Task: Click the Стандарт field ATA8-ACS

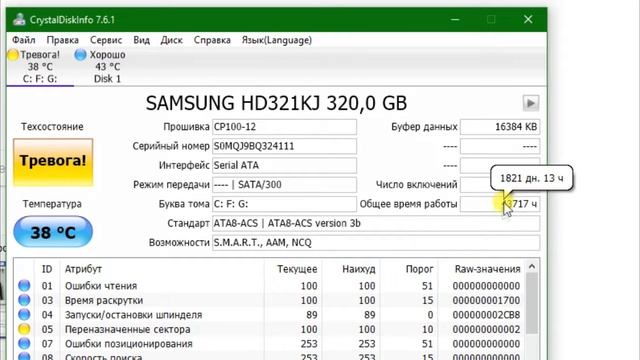Action: [376, 223]
